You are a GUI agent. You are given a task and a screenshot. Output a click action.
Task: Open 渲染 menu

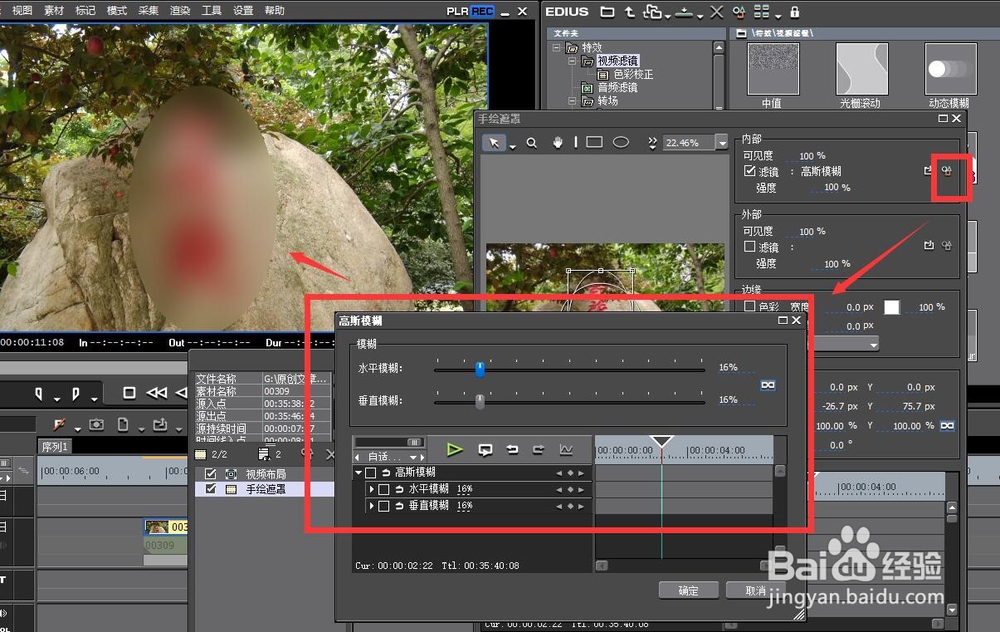tap(180, 10)
